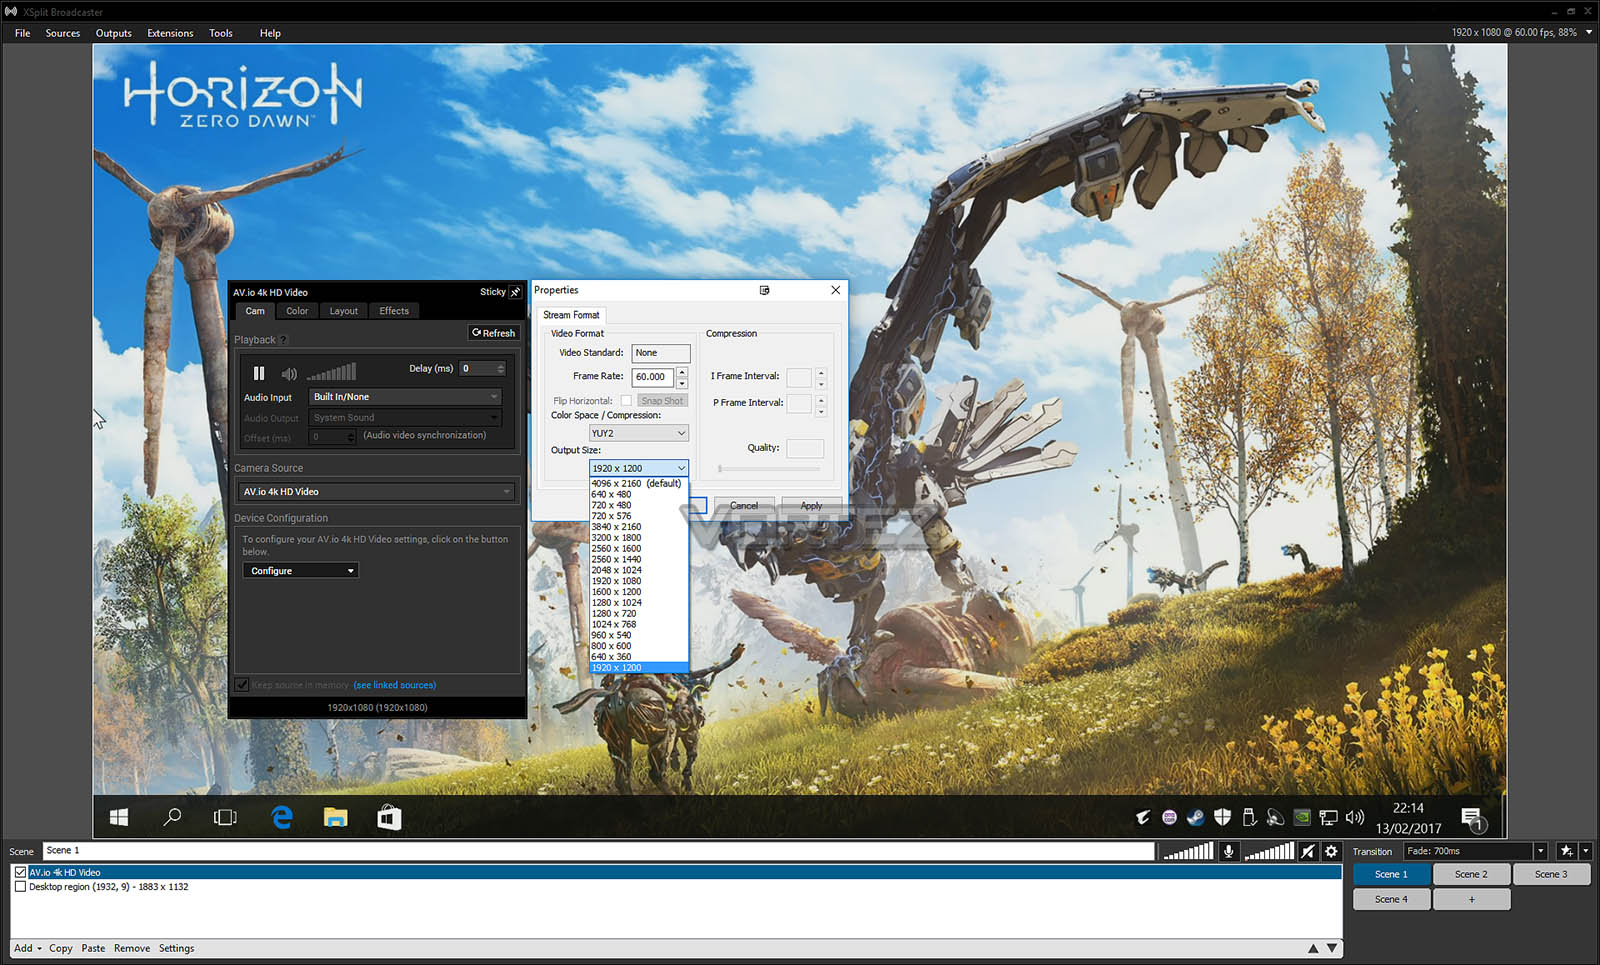Open the resolution dropdown arrow at top right

(1589, 32)
